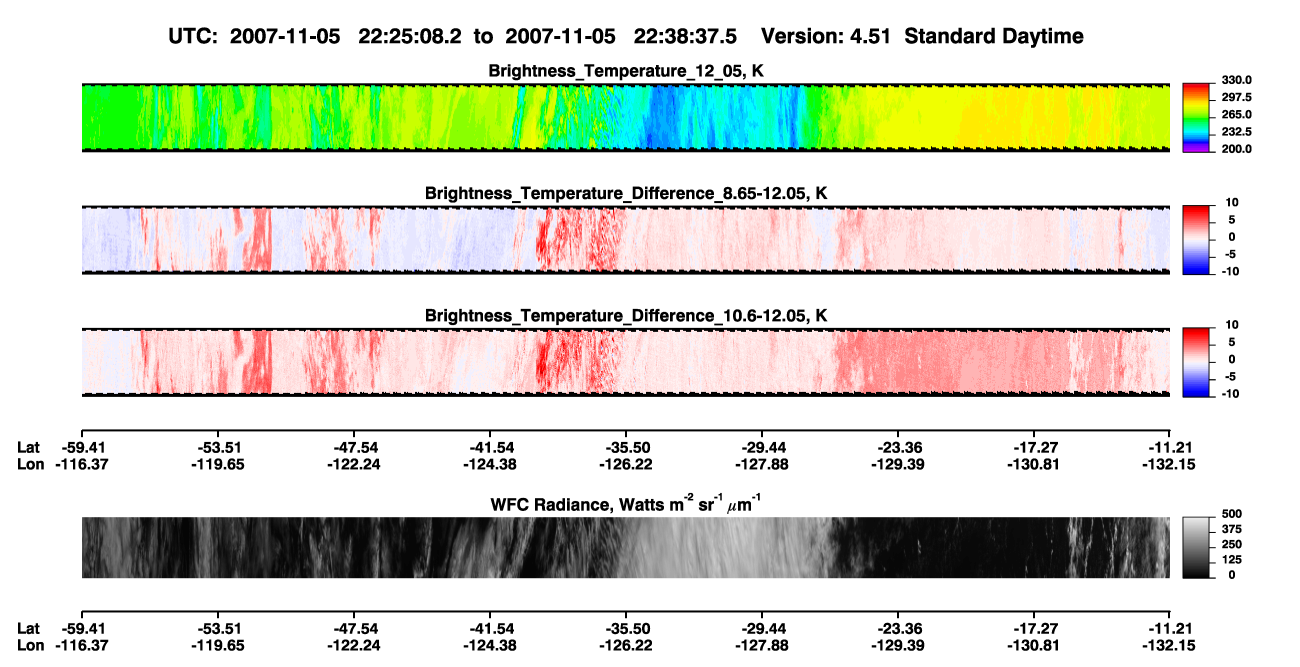Click the 232.5 color bar label
Viewport: 1300px width, 667px height.
pos(1236,132)
